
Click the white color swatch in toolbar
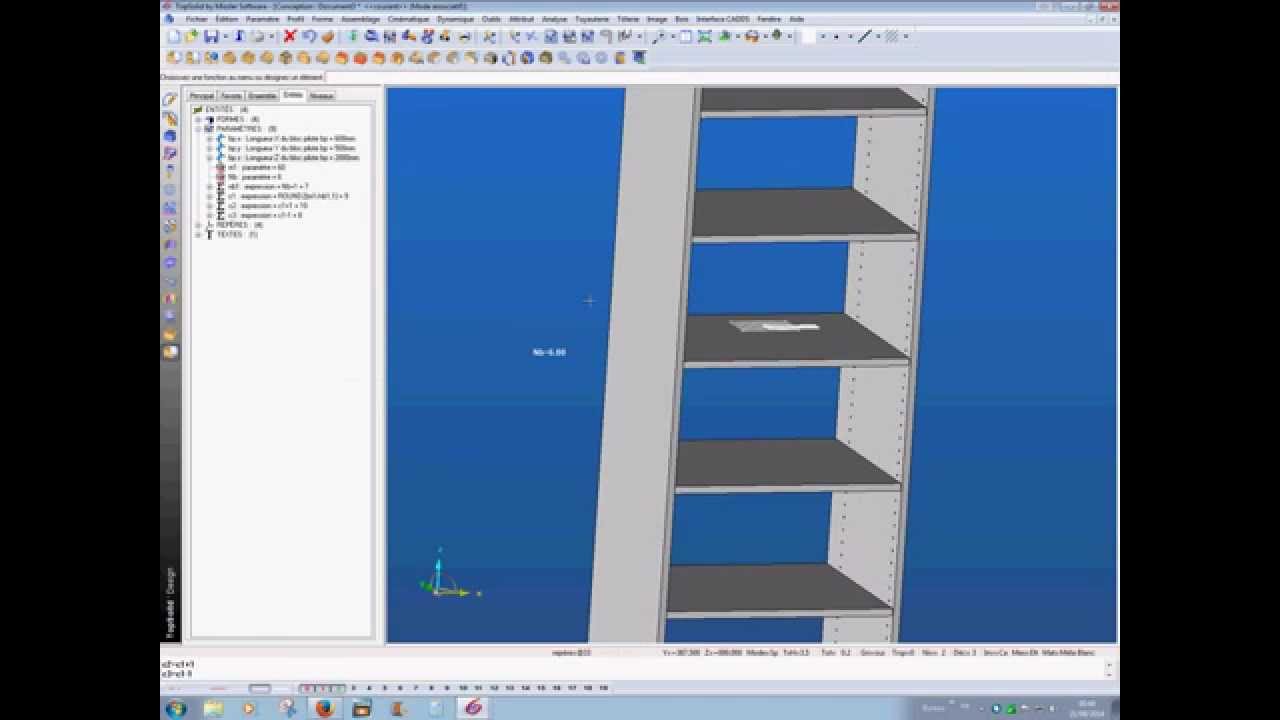[x=808, y=36]
